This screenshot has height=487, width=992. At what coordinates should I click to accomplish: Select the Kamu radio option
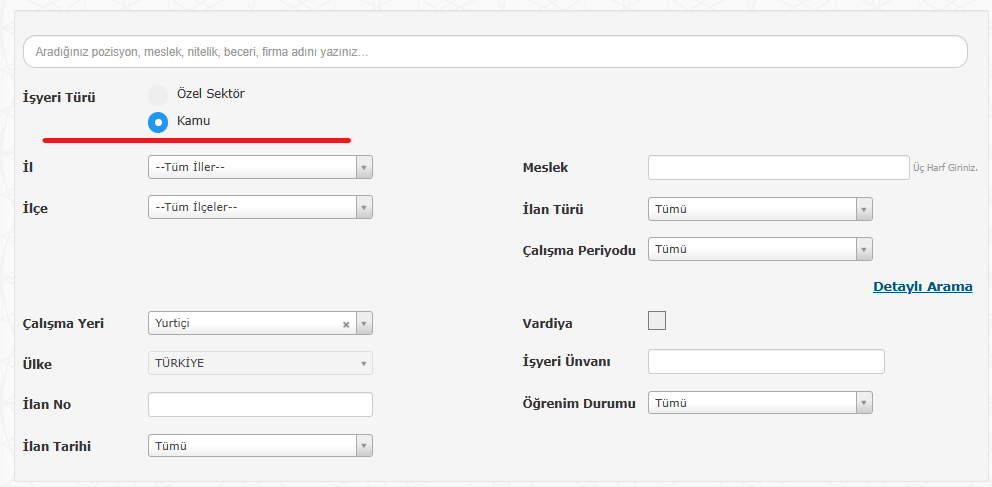(x=158, y=123)
